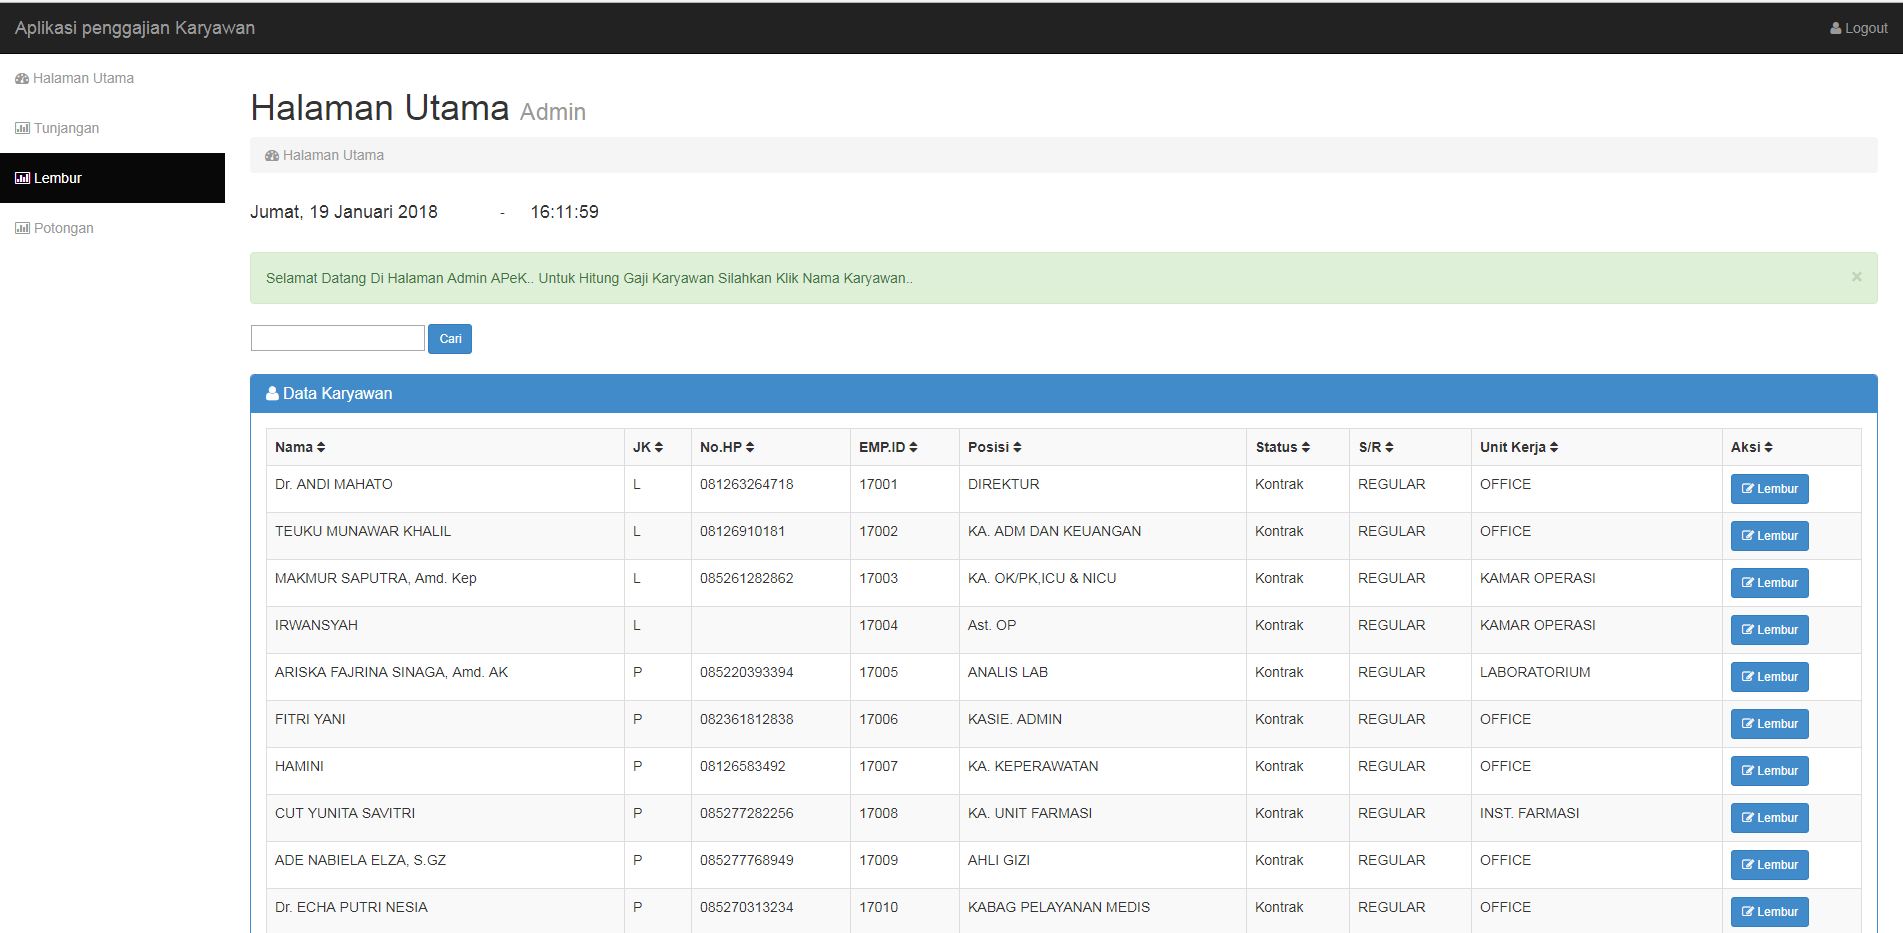
Task: Click the Cari search button
Action: click(x=450, y=339)
